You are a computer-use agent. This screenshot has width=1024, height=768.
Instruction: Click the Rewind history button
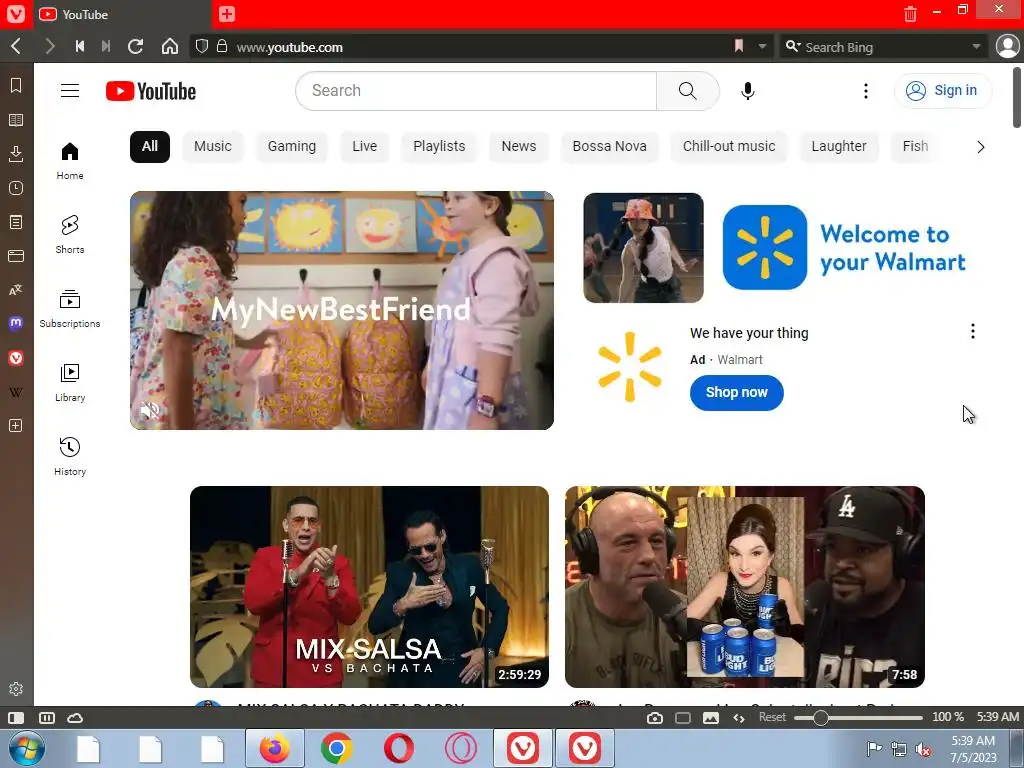80,46
